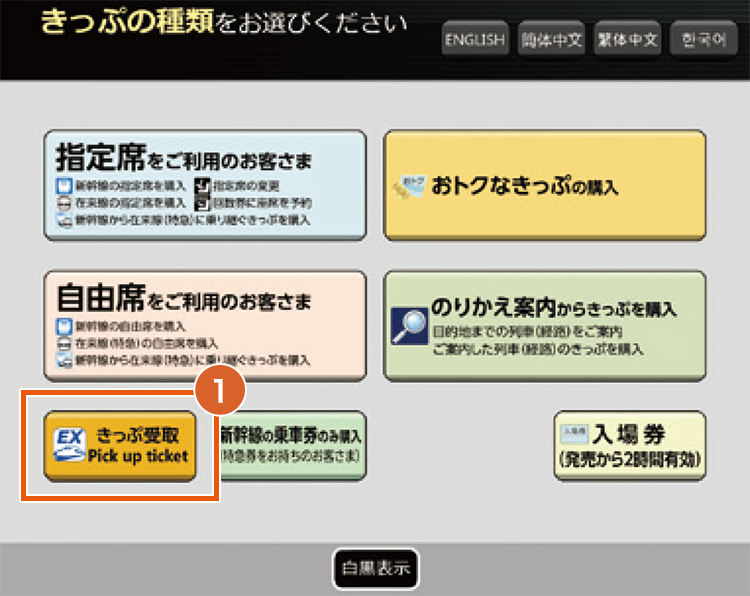Select 繁体中文 language button
The height and width of the screenshot is (596, 750).
[x=627, y=39]
